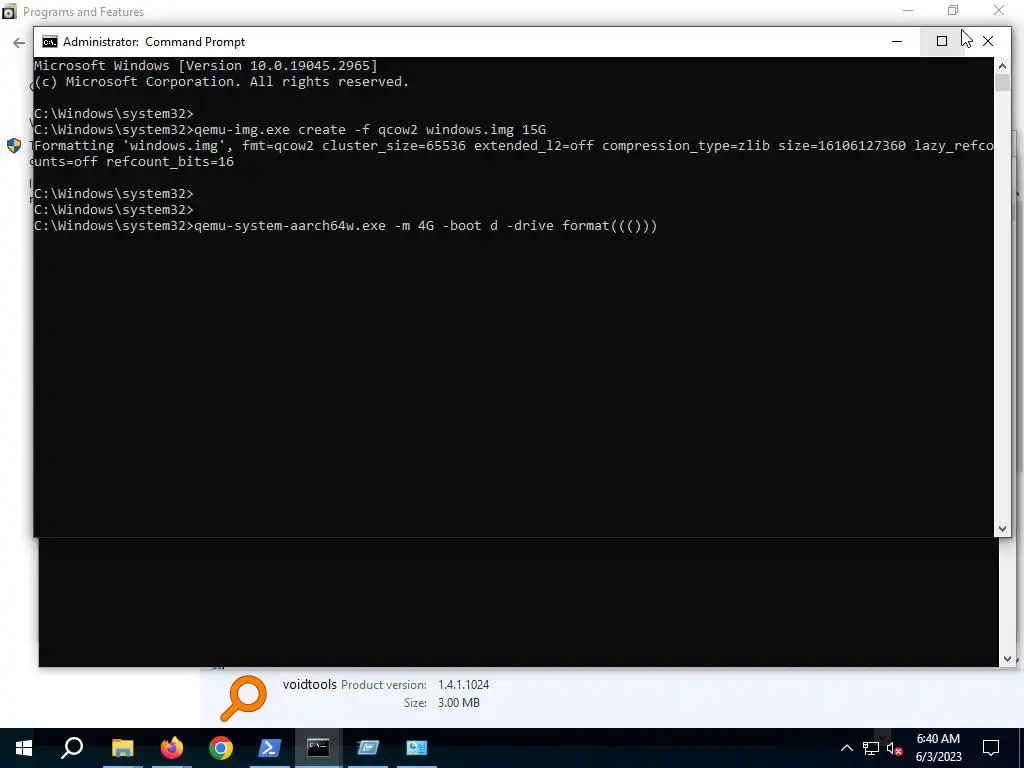Screen dimensions: 1024x768
Task: Click the Programs and Features window icon
Action: click(9, 12)
